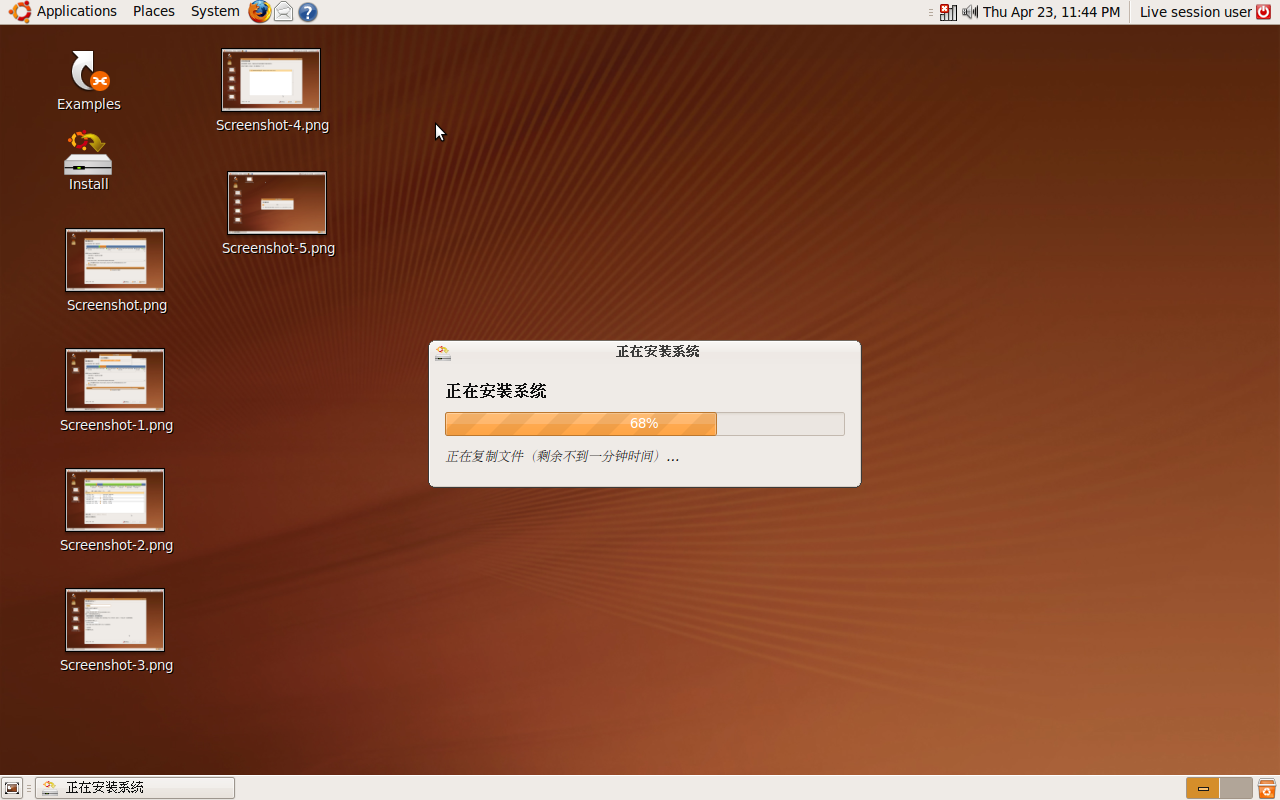
Task: Select the Install desktop icon
Action: (88, 161)
